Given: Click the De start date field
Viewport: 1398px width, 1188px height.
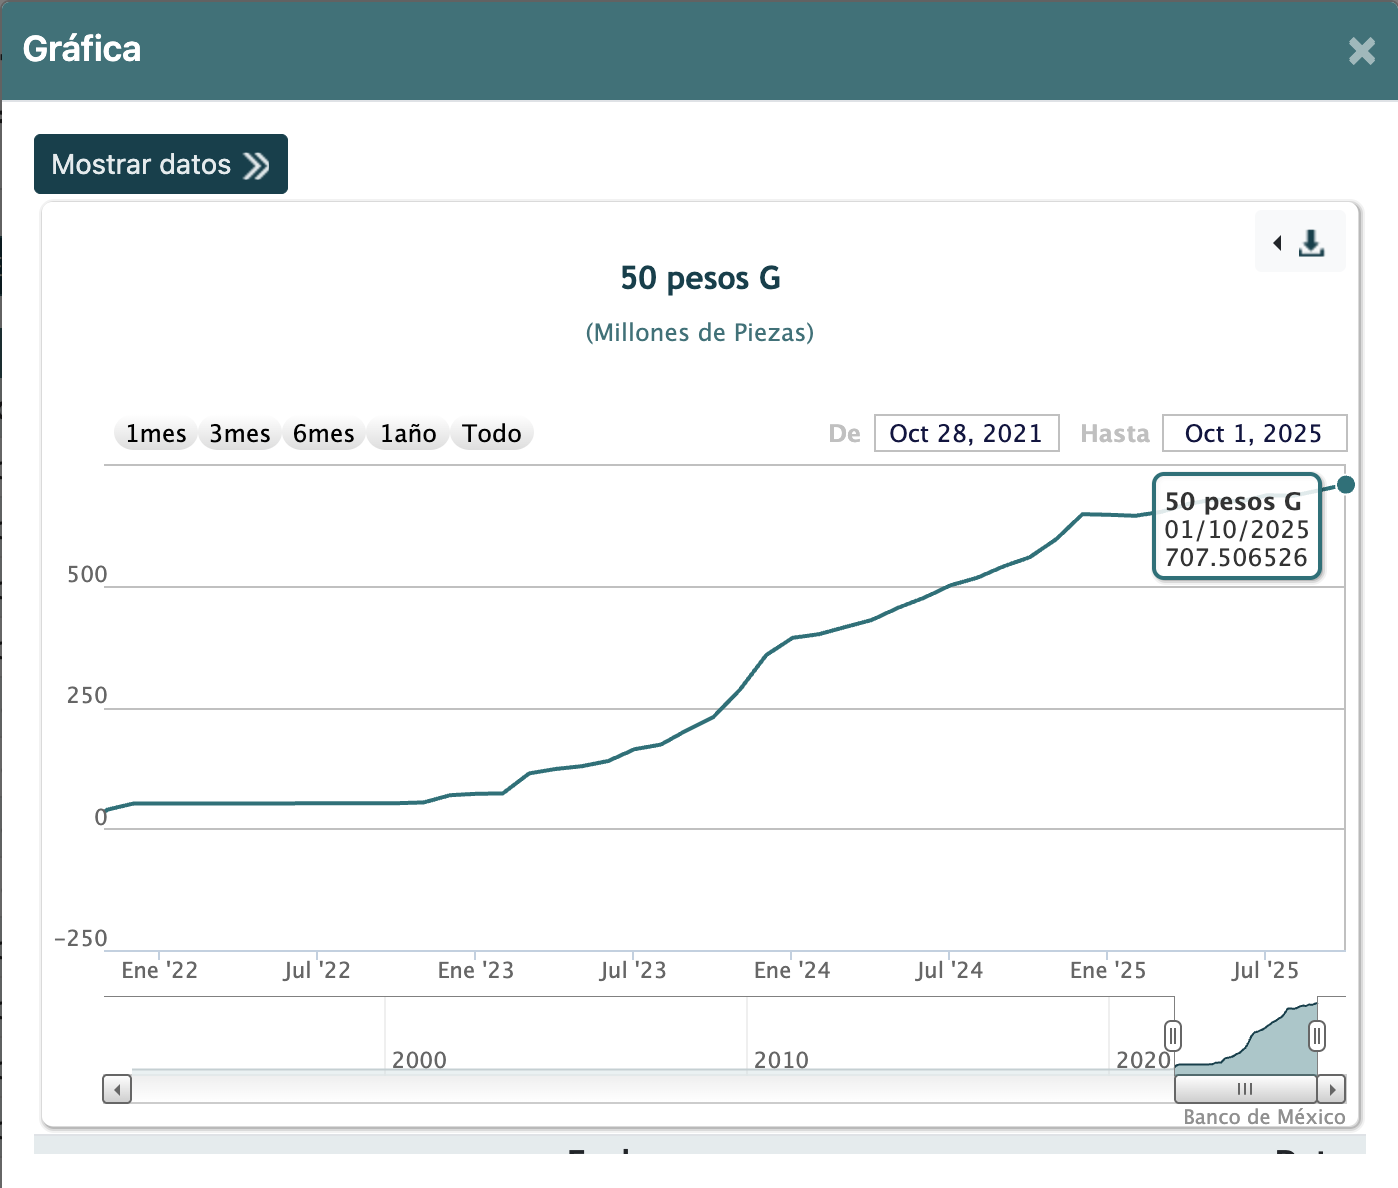Looking at the screenshot, I should click(x=966, y=434).
